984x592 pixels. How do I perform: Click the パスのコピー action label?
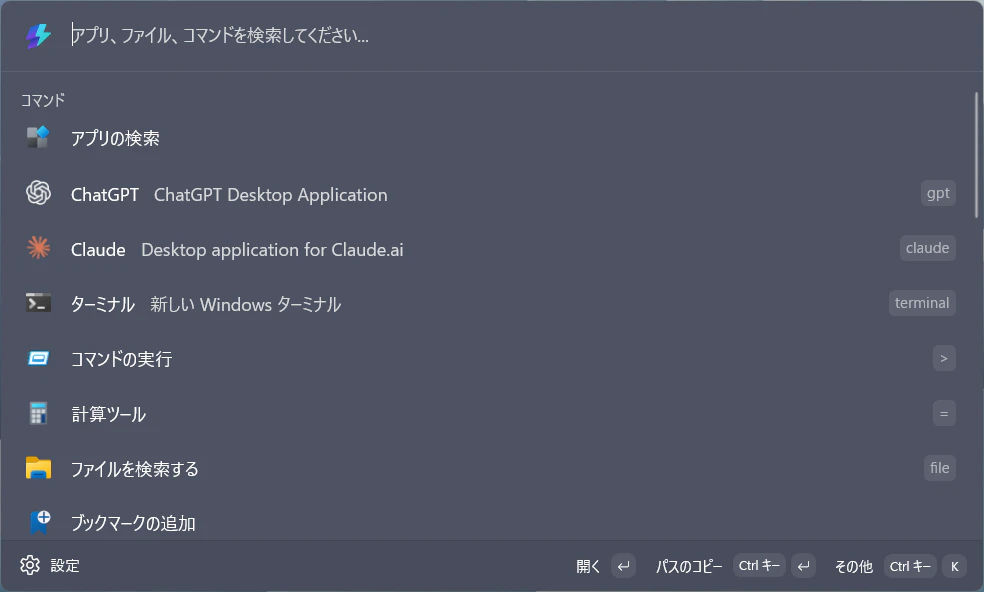pyautogui.click(x=688, y=566)
